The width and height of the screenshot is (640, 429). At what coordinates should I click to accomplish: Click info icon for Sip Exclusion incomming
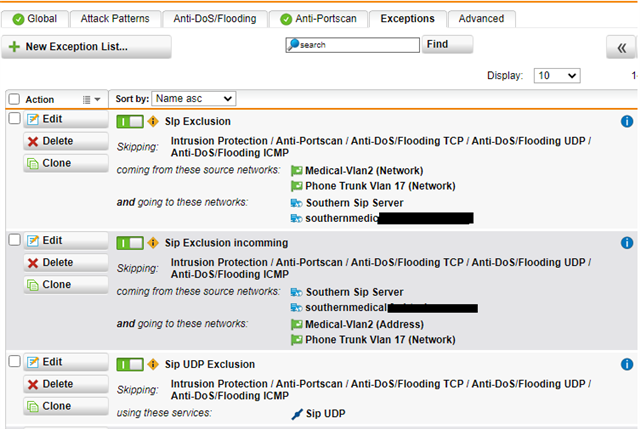pyautogui.click(x=627, y=243)
